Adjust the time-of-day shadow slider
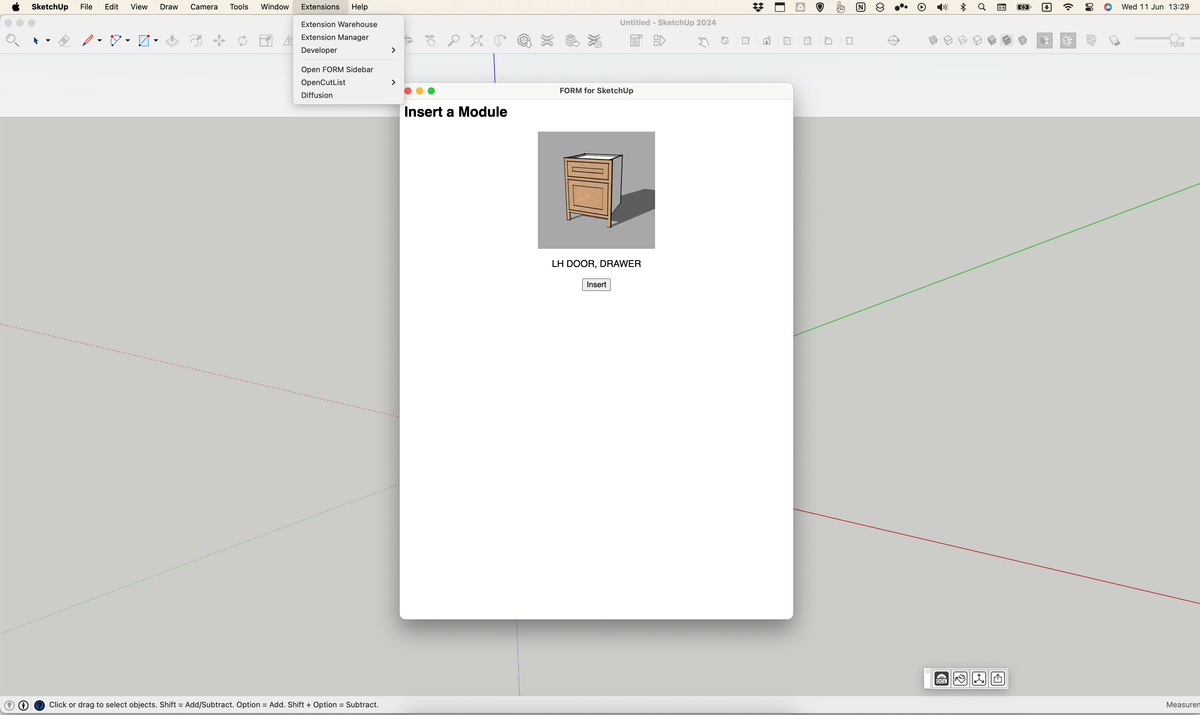Image resolution: width=1200 pixels, height=715 pixels. click(1174, 38)
